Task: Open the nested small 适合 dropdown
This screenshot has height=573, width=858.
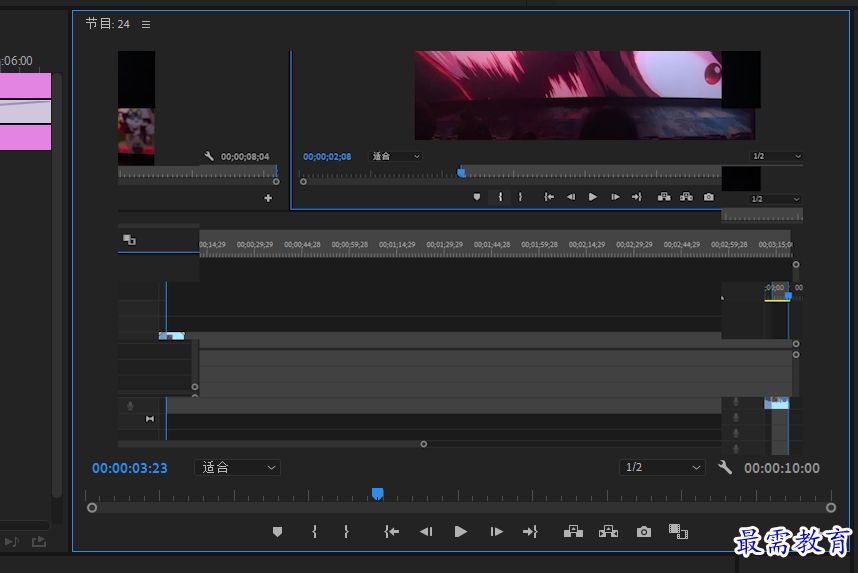Action: 395,157
